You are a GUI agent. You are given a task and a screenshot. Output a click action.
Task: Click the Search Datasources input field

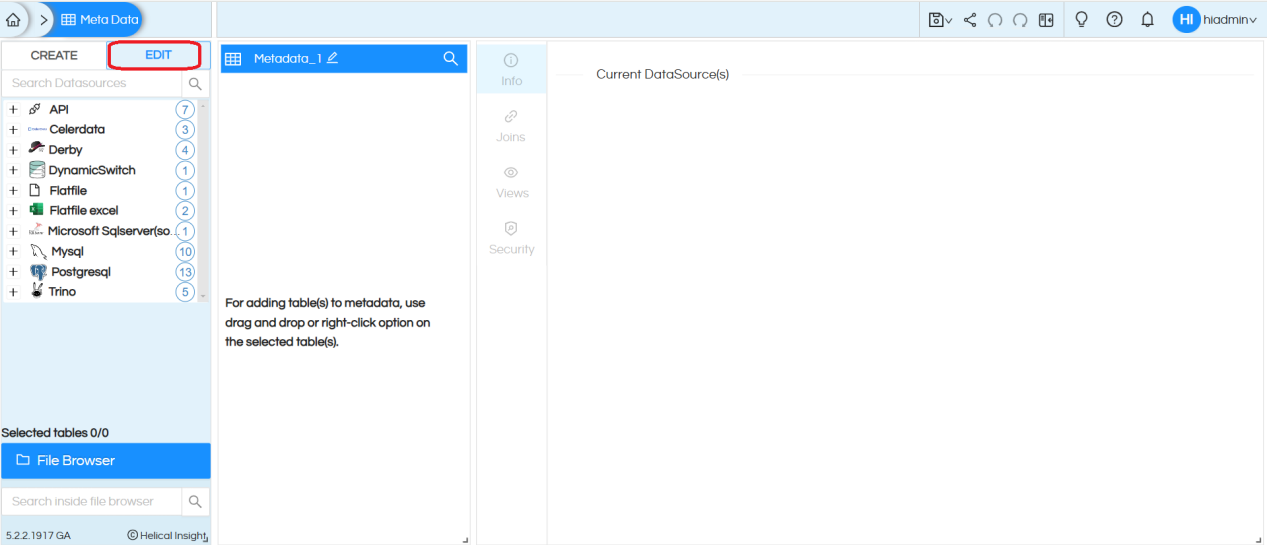(x=92, y=83)
